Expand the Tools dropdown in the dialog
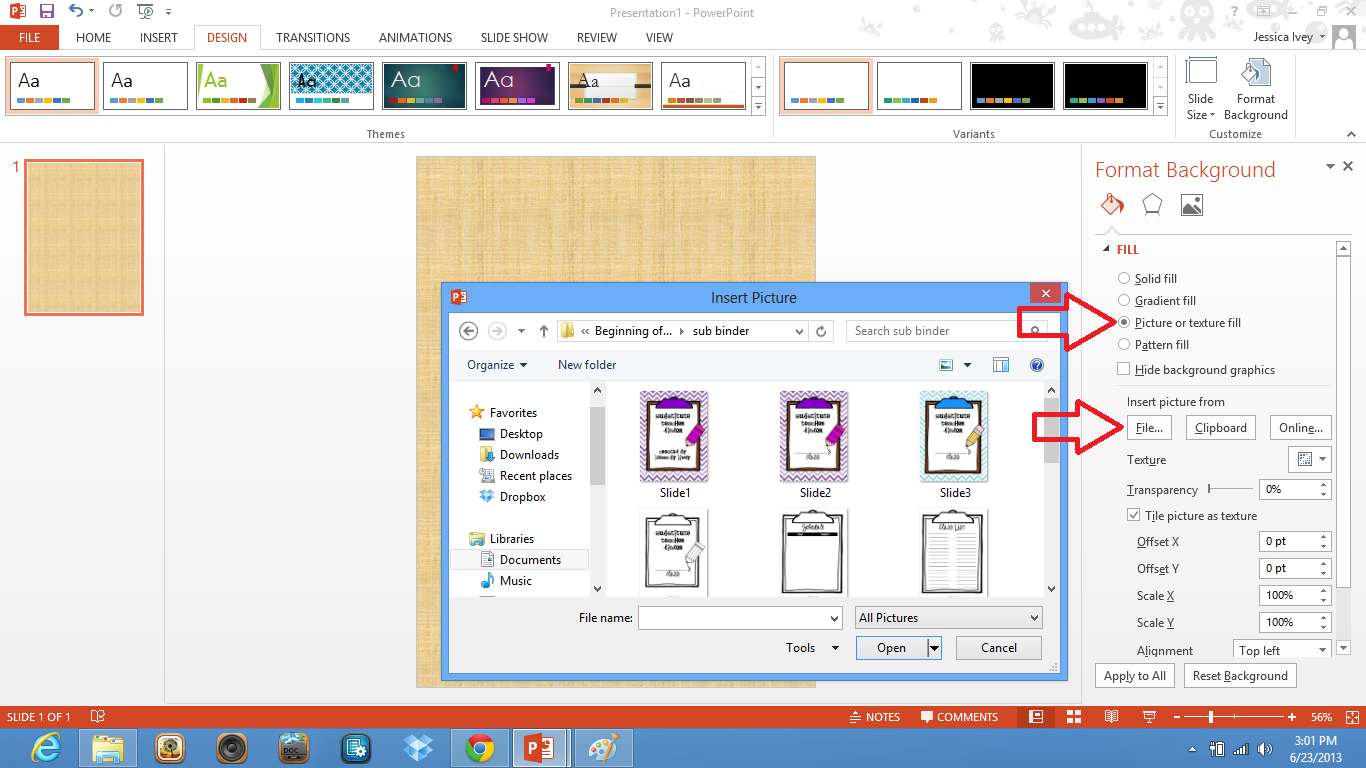The width and height of the screenshot is (1366, 768). click(x=813, y=648)
